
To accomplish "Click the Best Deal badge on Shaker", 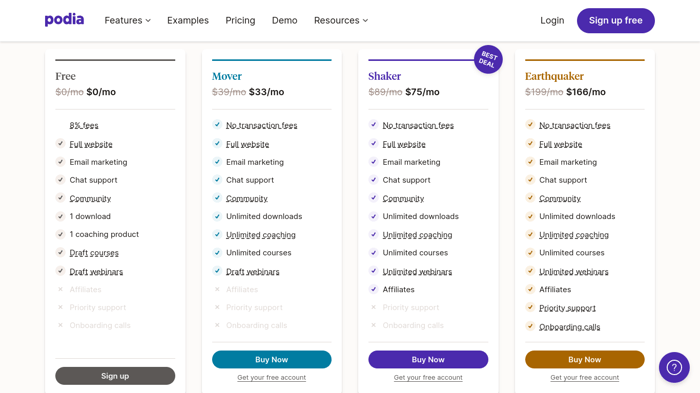I will tap(488, 59).
